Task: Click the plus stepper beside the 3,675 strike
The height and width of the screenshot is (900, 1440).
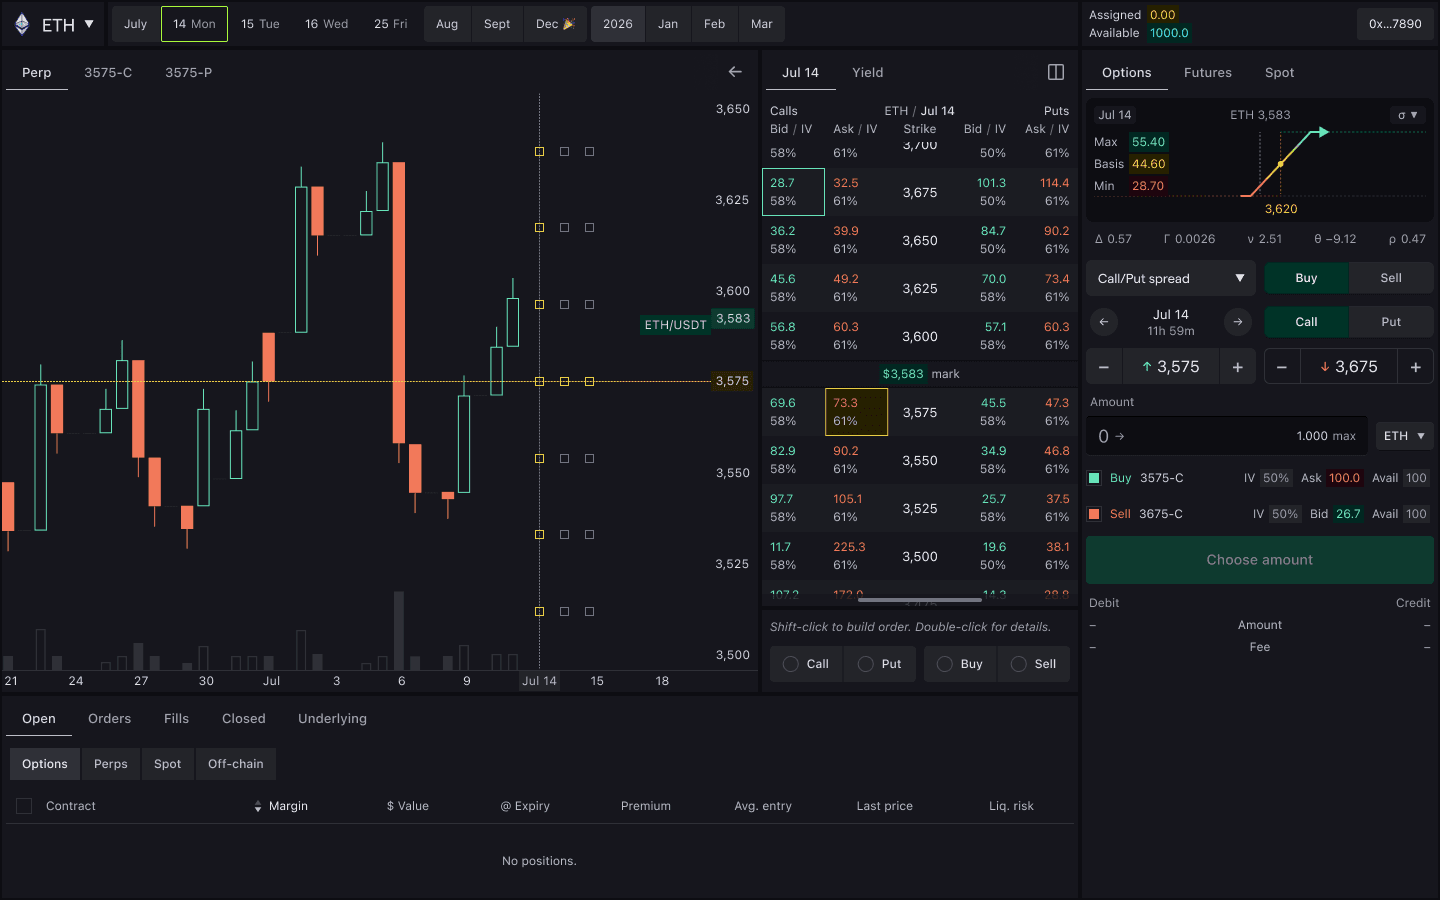Action: click(x=1416, y=366)
